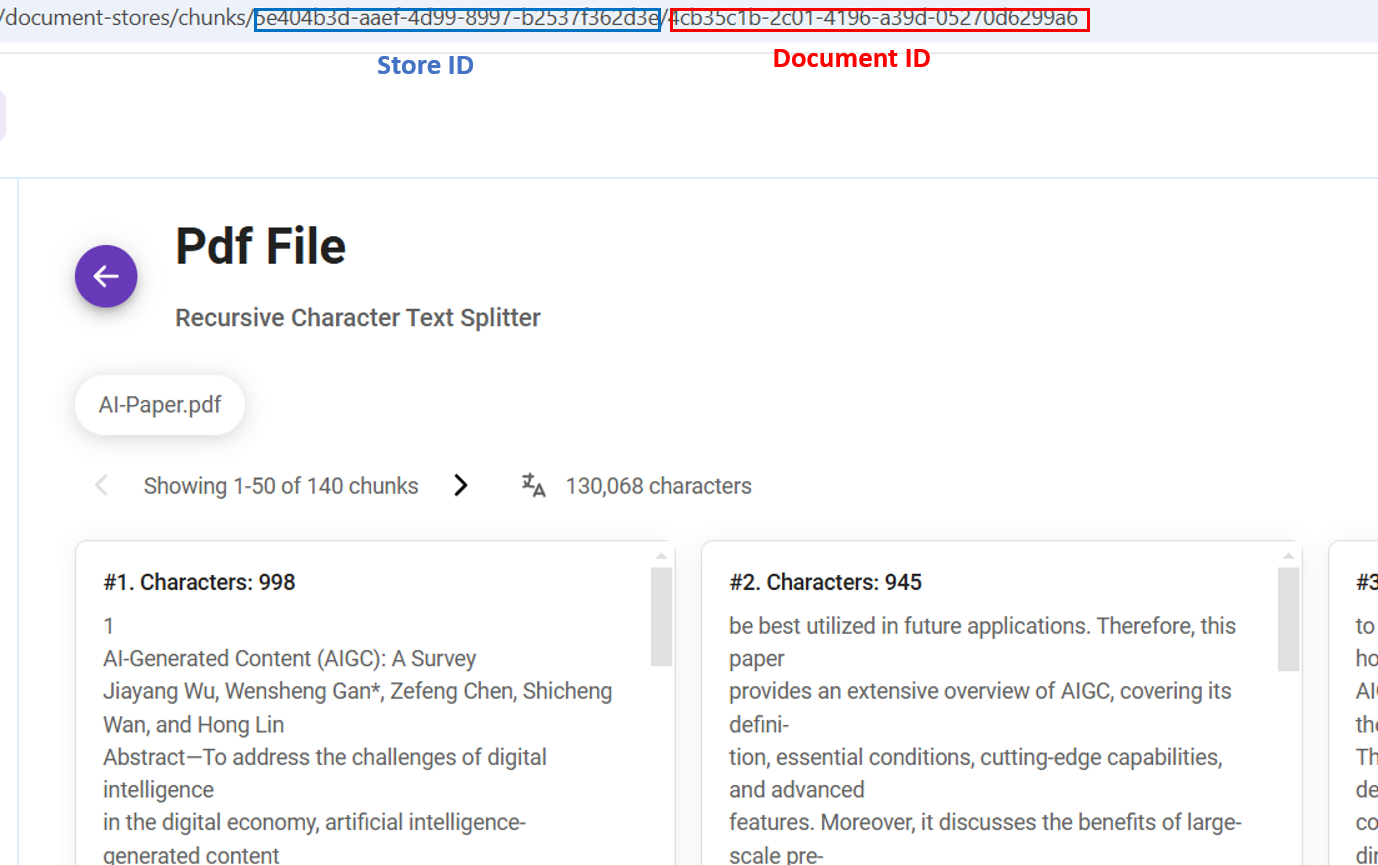The width and height of the screenshot is (1378, 865).
Task: Click the '130,068 characters' count text
Action: pos(658,486)
